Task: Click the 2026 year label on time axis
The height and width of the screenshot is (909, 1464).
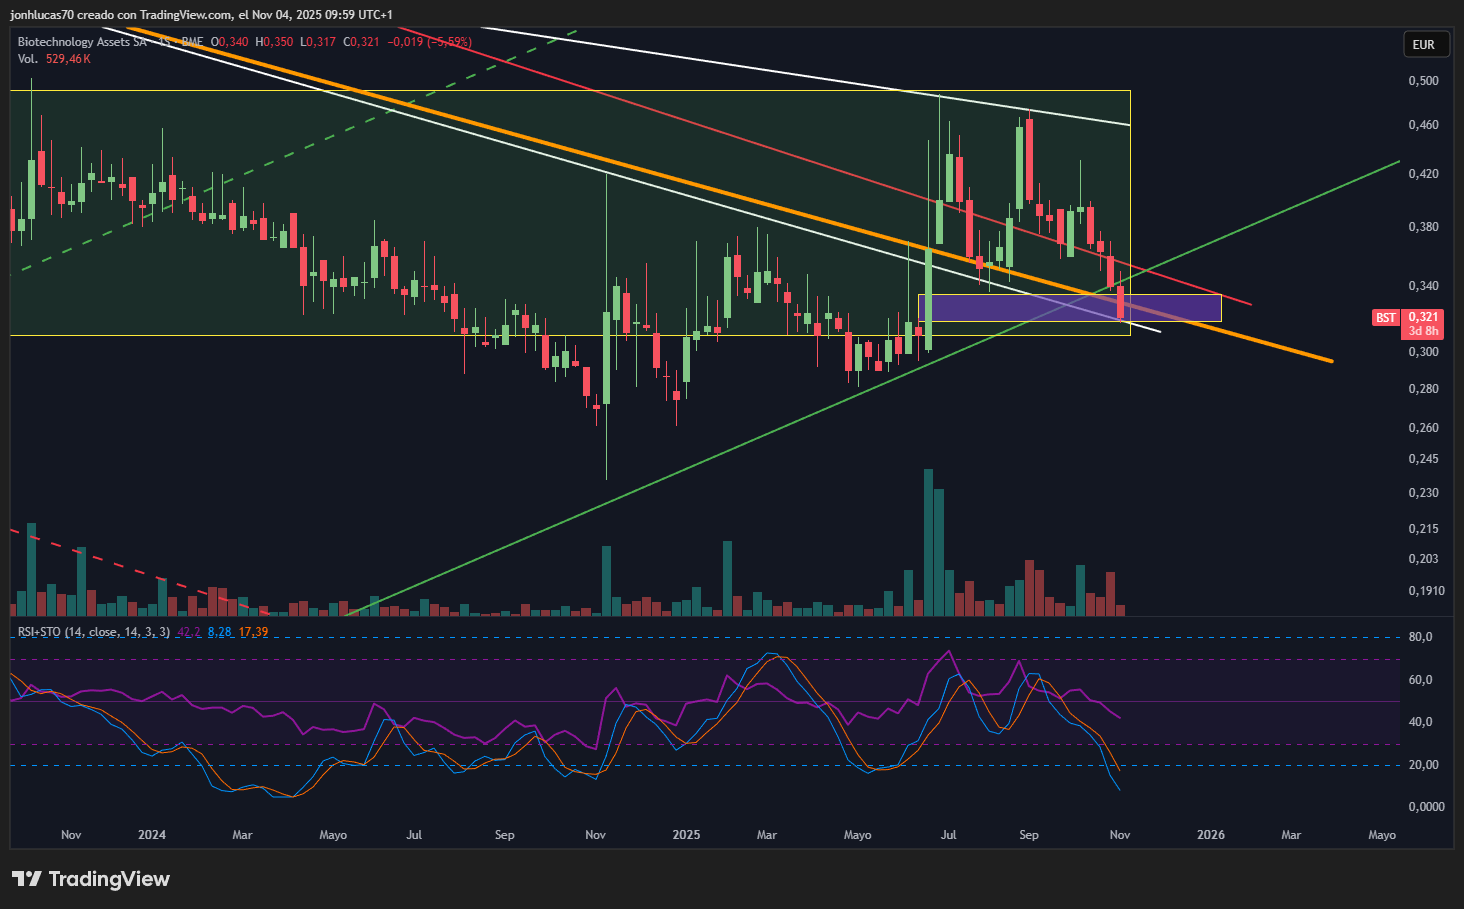Action: point(1211,835)
